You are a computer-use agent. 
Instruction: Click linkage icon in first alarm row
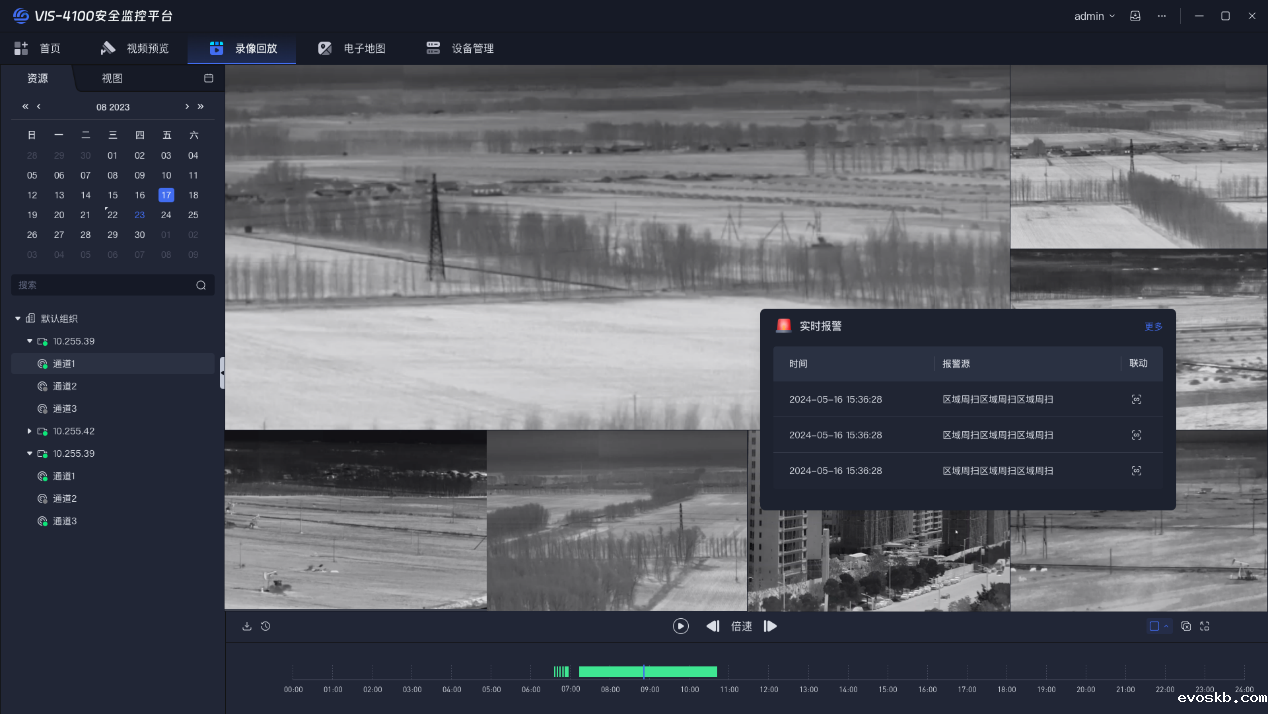pos(1136,399)
